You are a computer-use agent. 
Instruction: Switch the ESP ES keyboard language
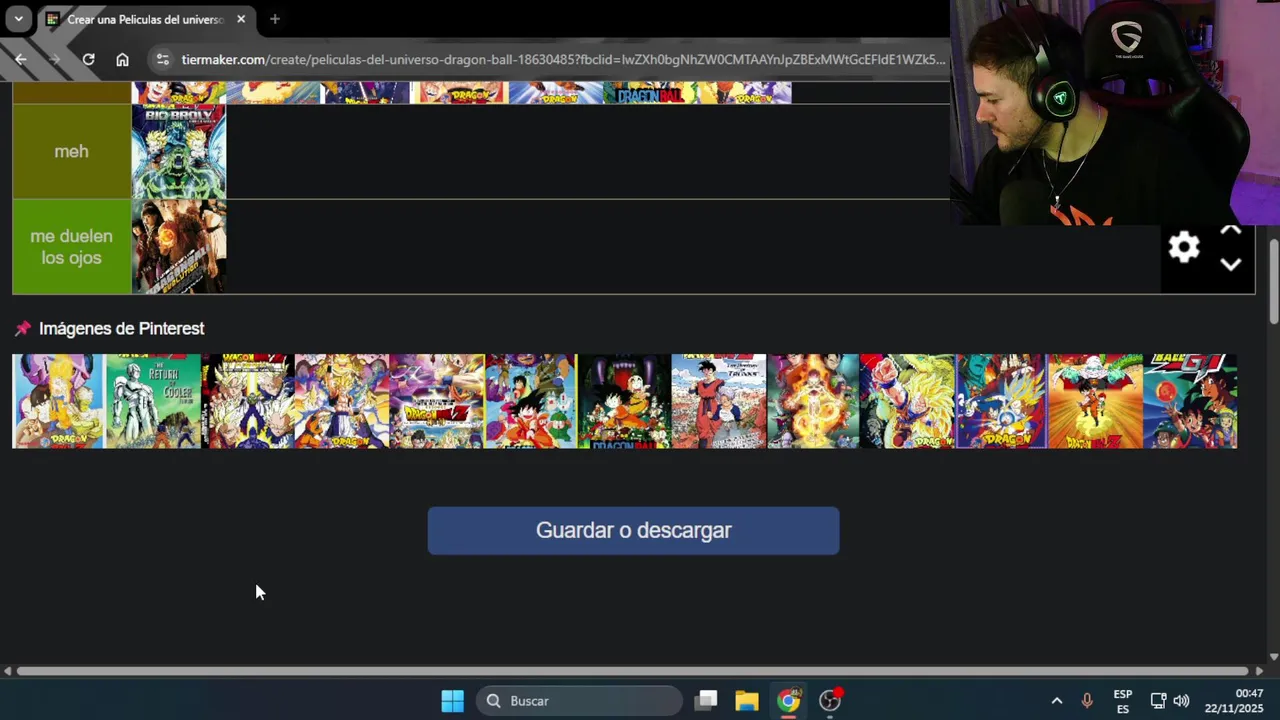coord(1123,701)
